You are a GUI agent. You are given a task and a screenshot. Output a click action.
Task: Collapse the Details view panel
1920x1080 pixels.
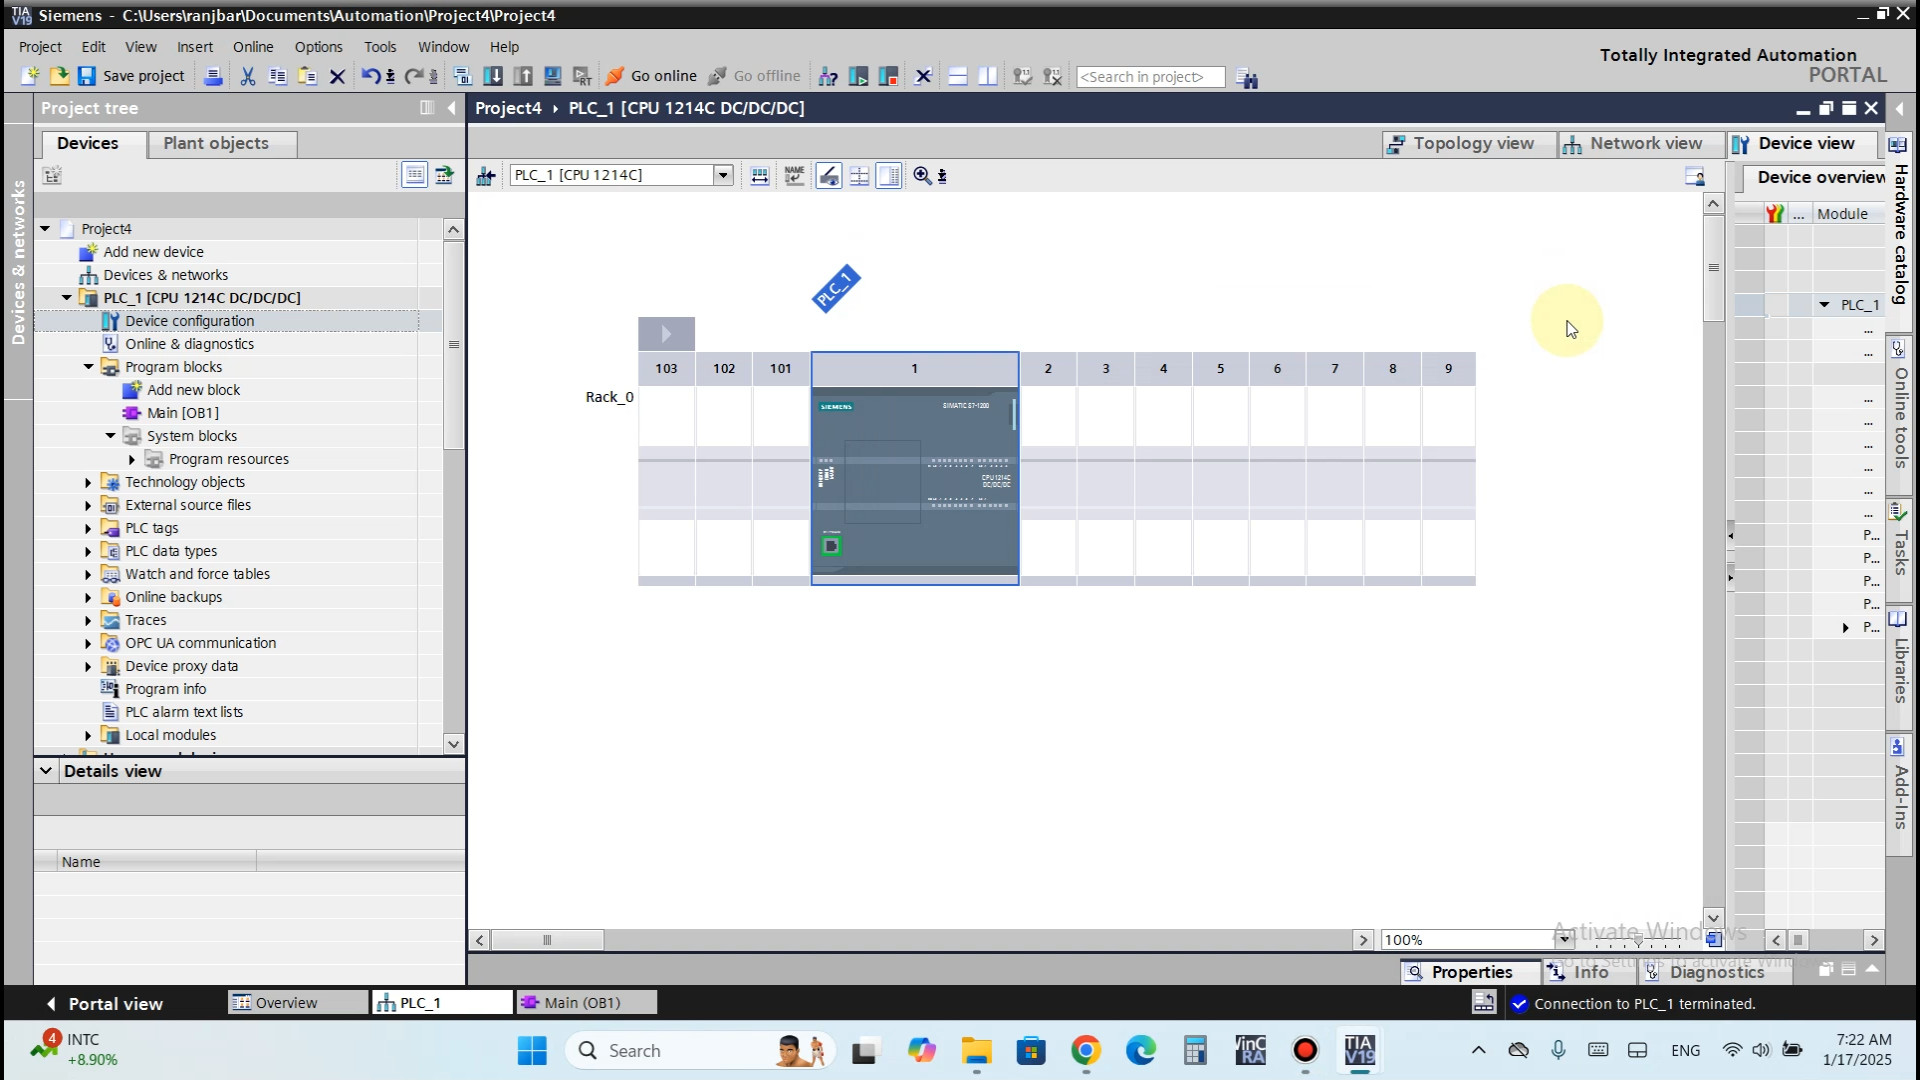pos(46,771)
